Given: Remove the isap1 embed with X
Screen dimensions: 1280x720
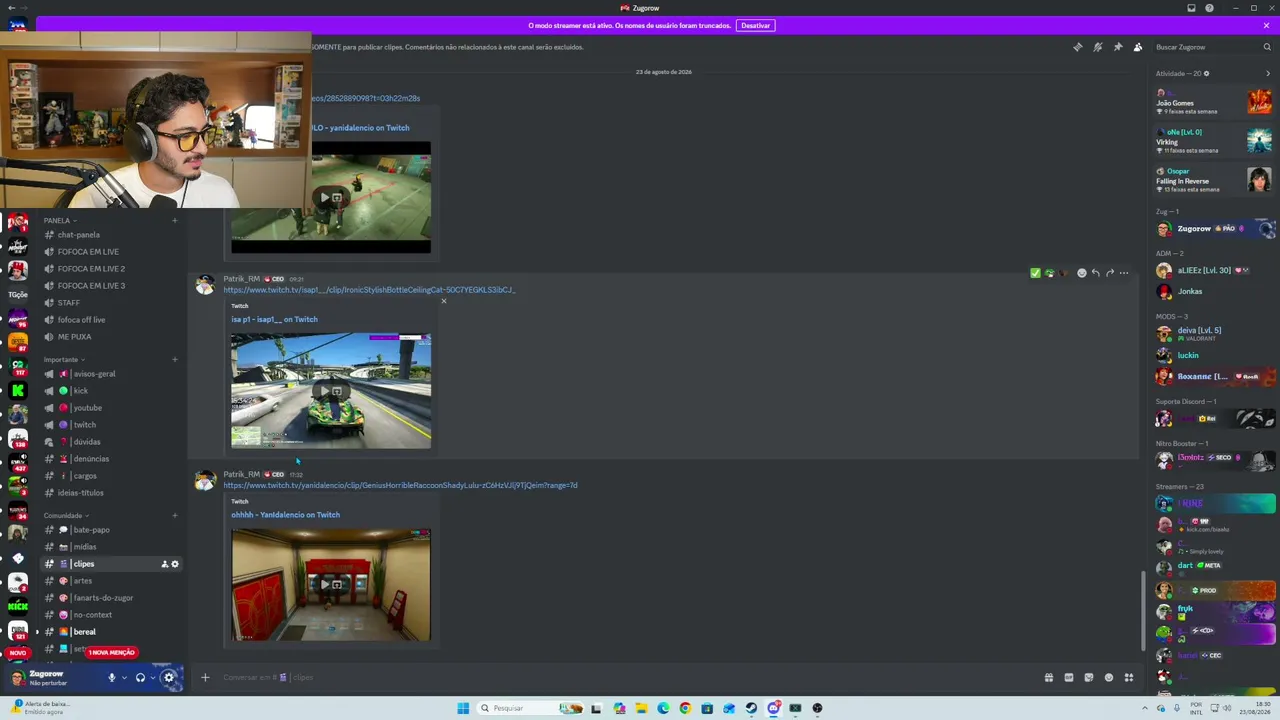Looking at the screenshot, I should pos(444,301).
